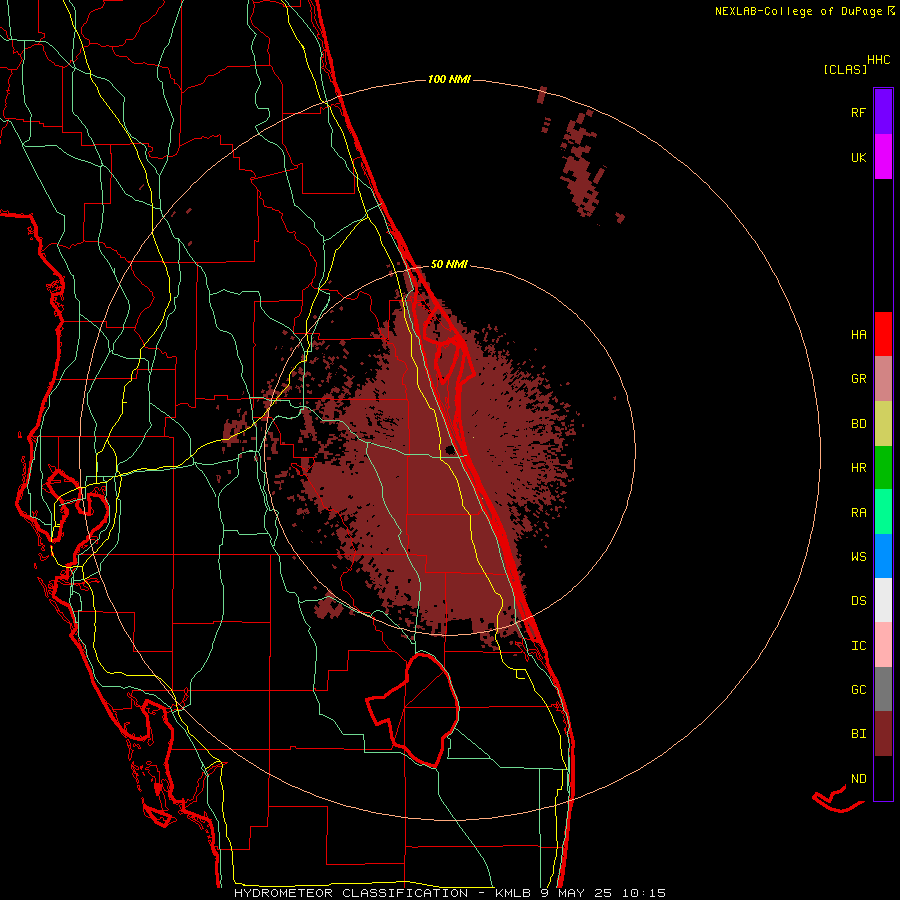Click the [CLAS] units label
Viewport: 900px width, 900px height.
845,69
